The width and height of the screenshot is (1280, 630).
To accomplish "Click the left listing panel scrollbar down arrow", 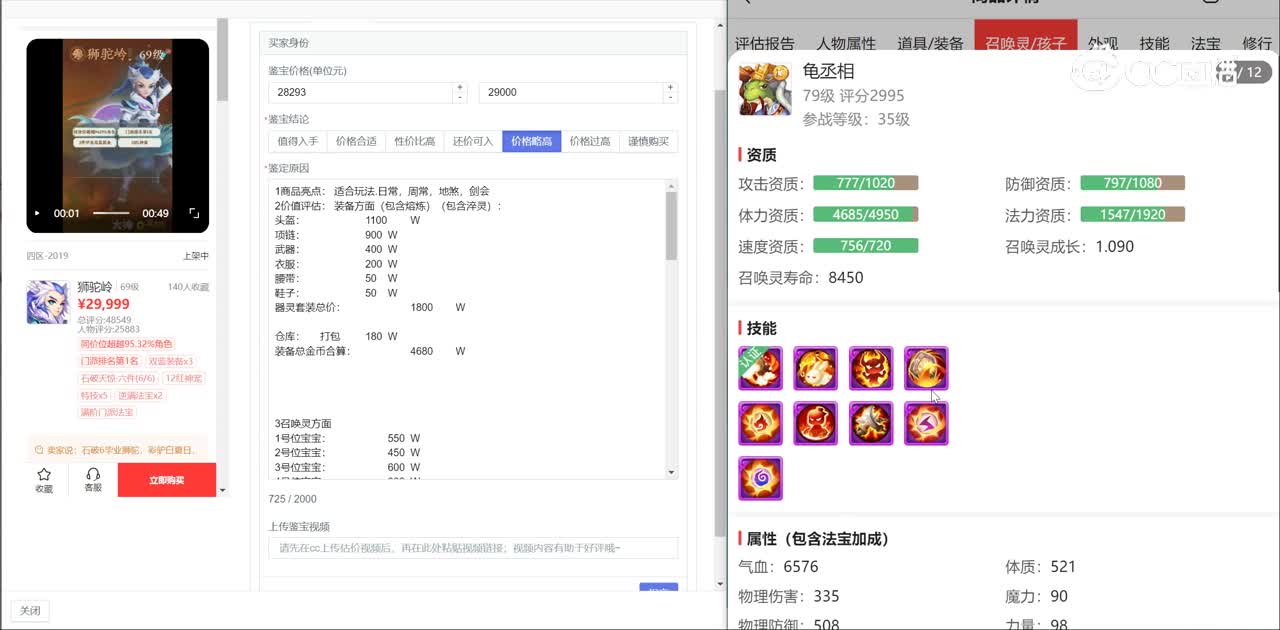I will coord(223,491).
